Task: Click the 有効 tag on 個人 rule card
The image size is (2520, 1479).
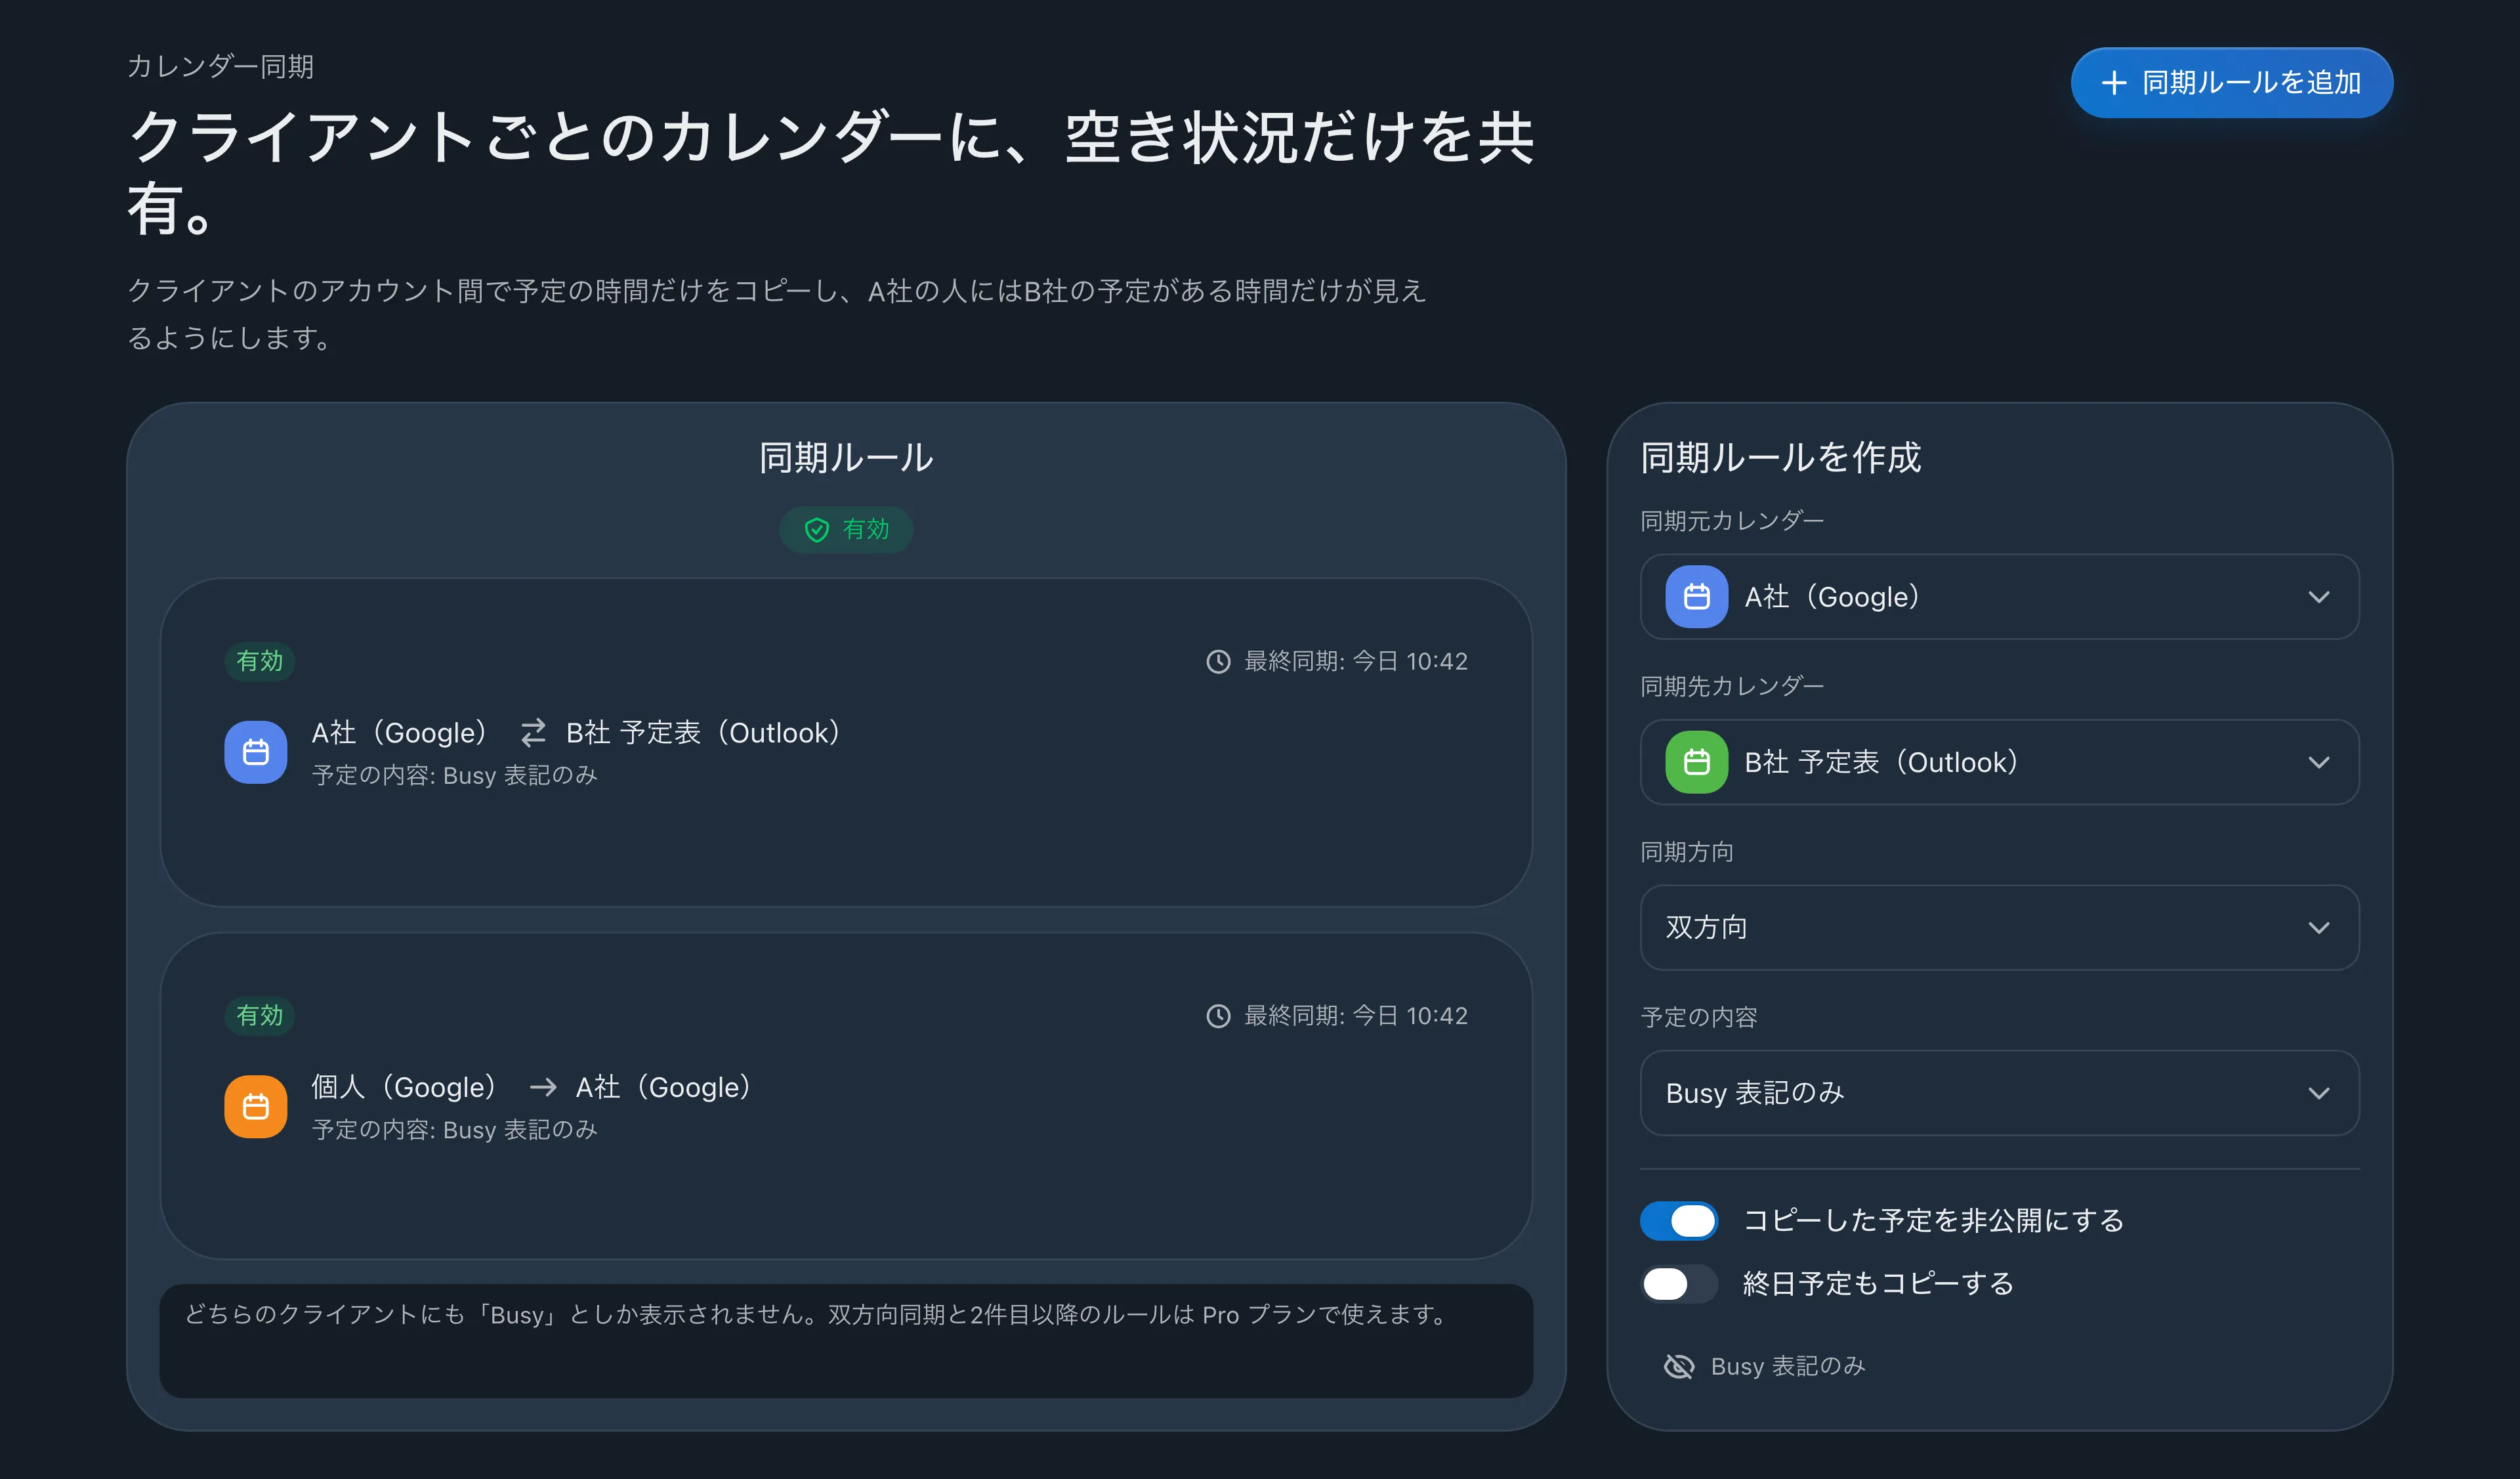Action: (259, 1016)
